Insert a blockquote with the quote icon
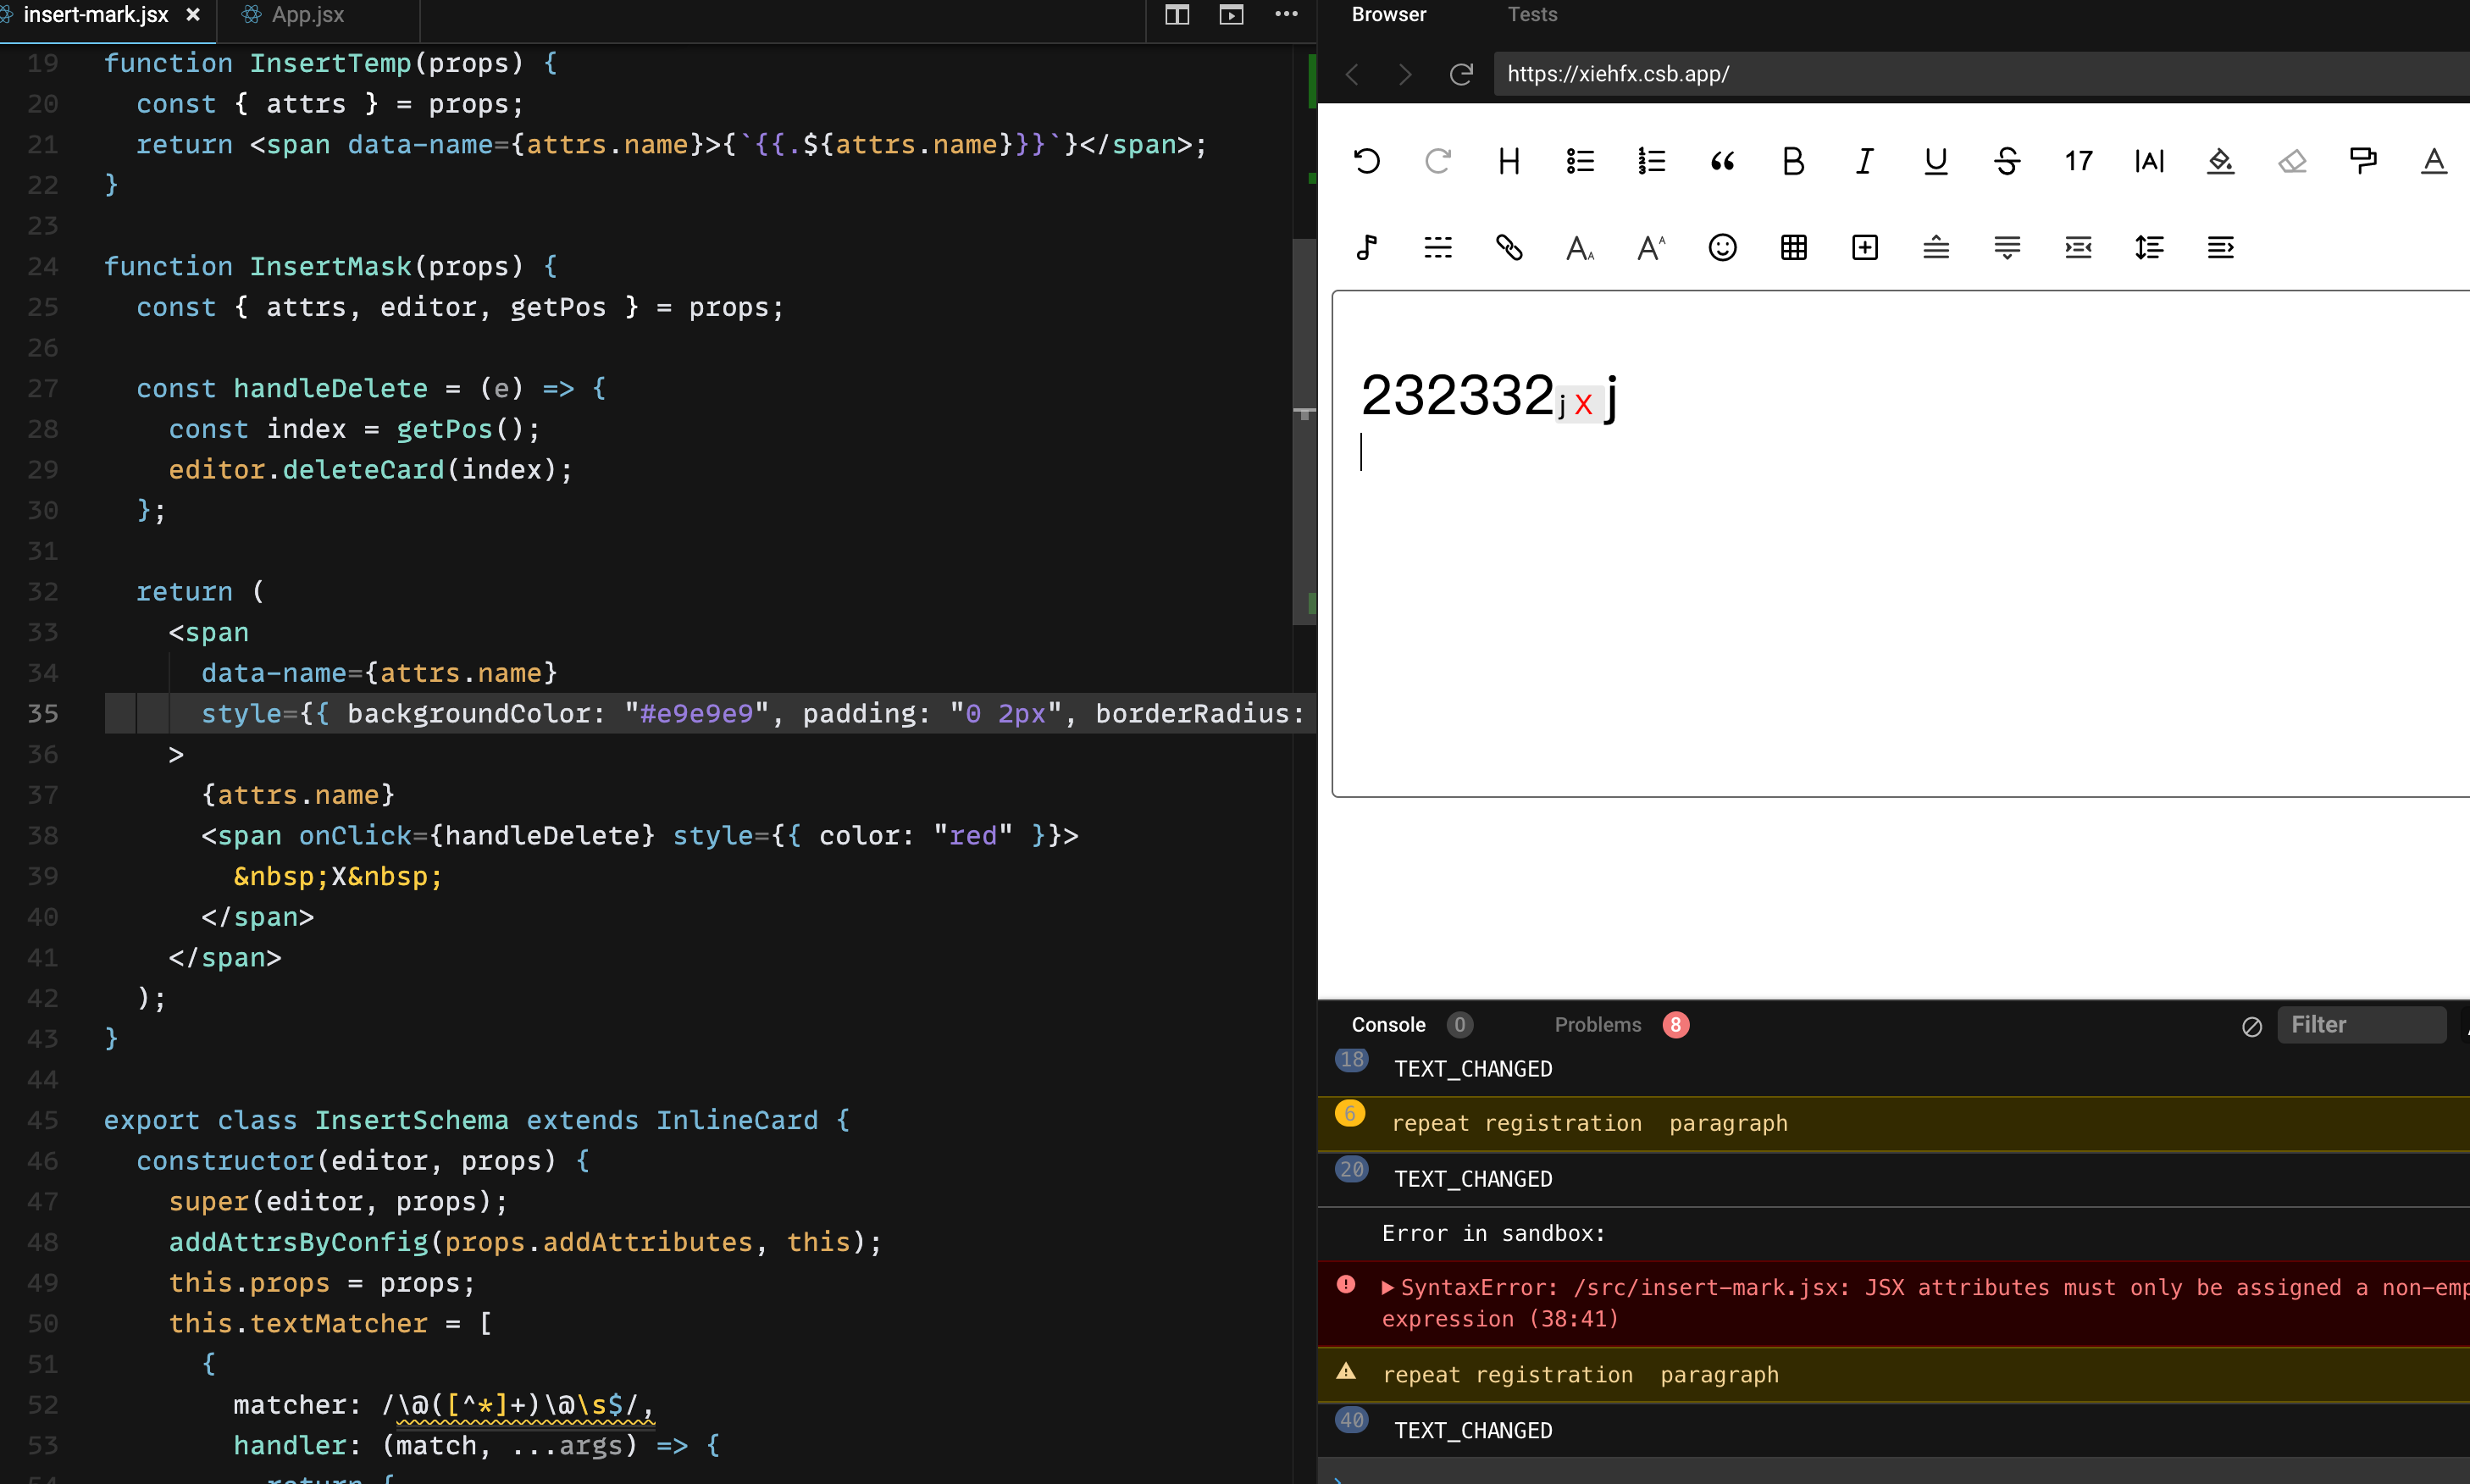This screenshot has width=2470, height=1484. point(1722,161)
